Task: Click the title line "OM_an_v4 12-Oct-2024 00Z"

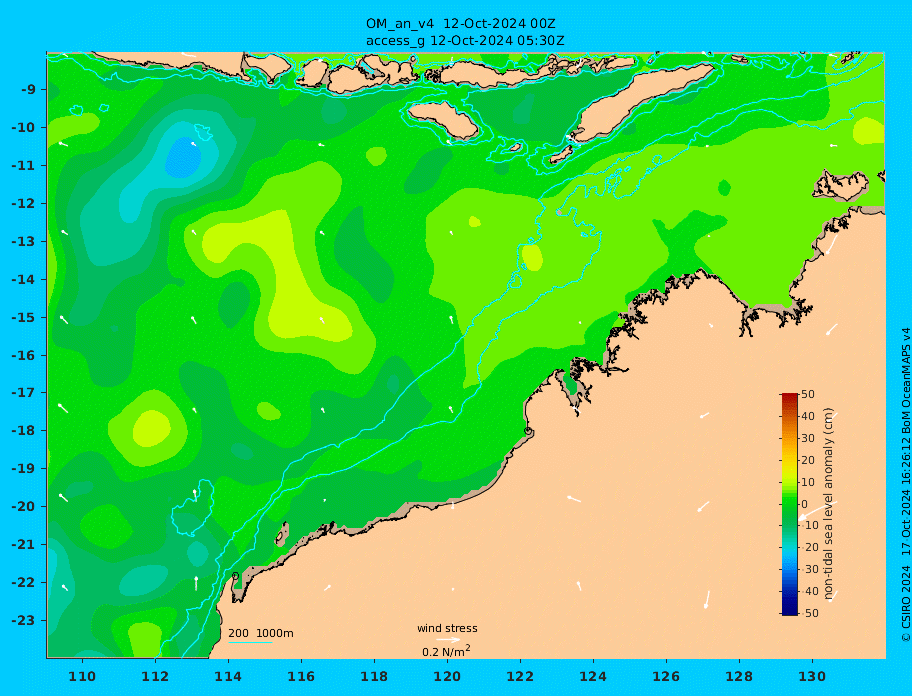Action: 461,24
